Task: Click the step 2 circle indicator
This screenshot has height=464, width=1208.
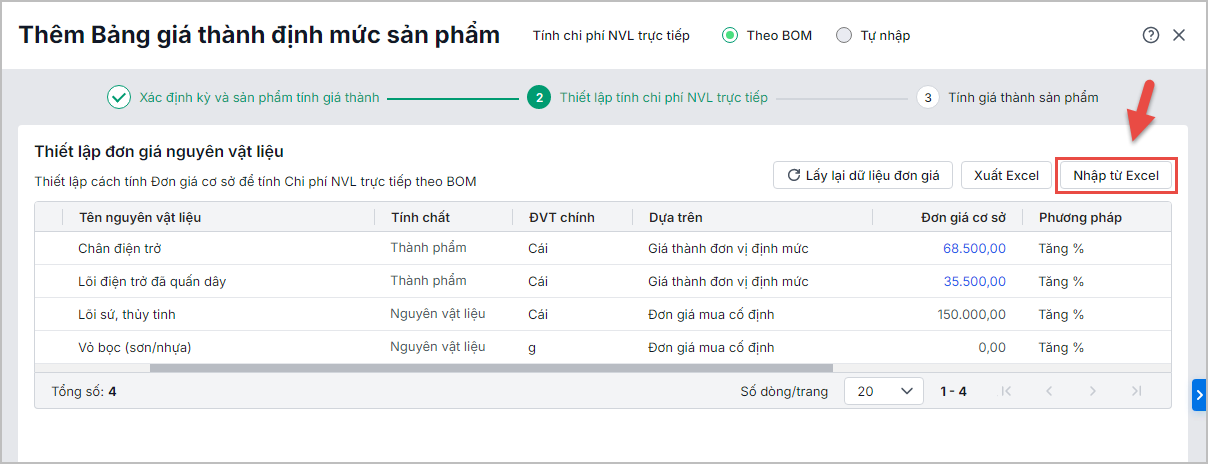Action: [x=539, y=98]
